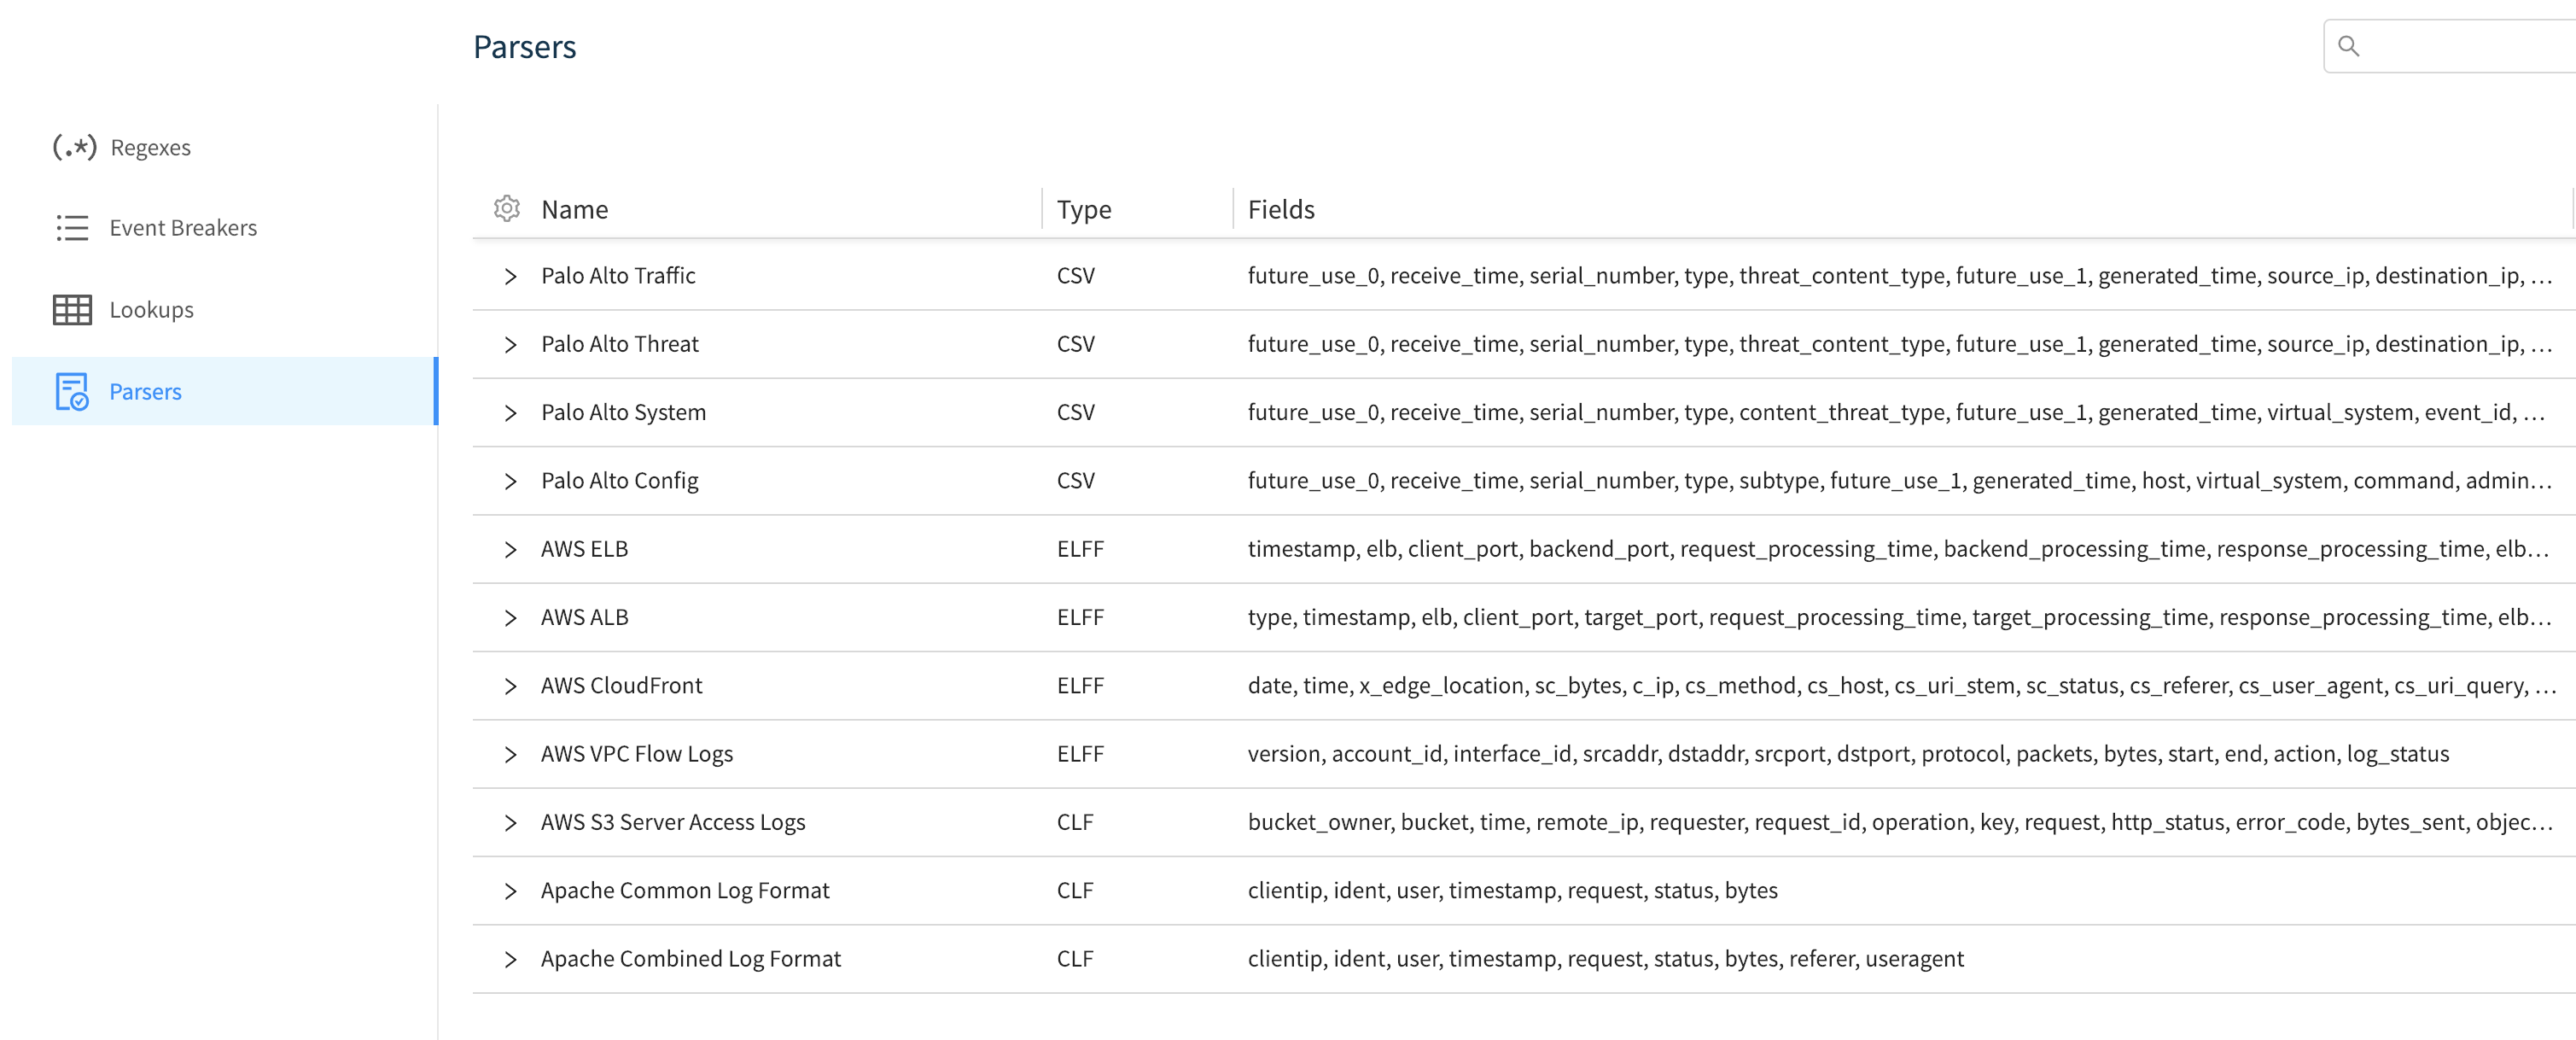The image size is (2576, 1040).
Task: Select the Parsers navigation entry
Action: tap(145, 391)
